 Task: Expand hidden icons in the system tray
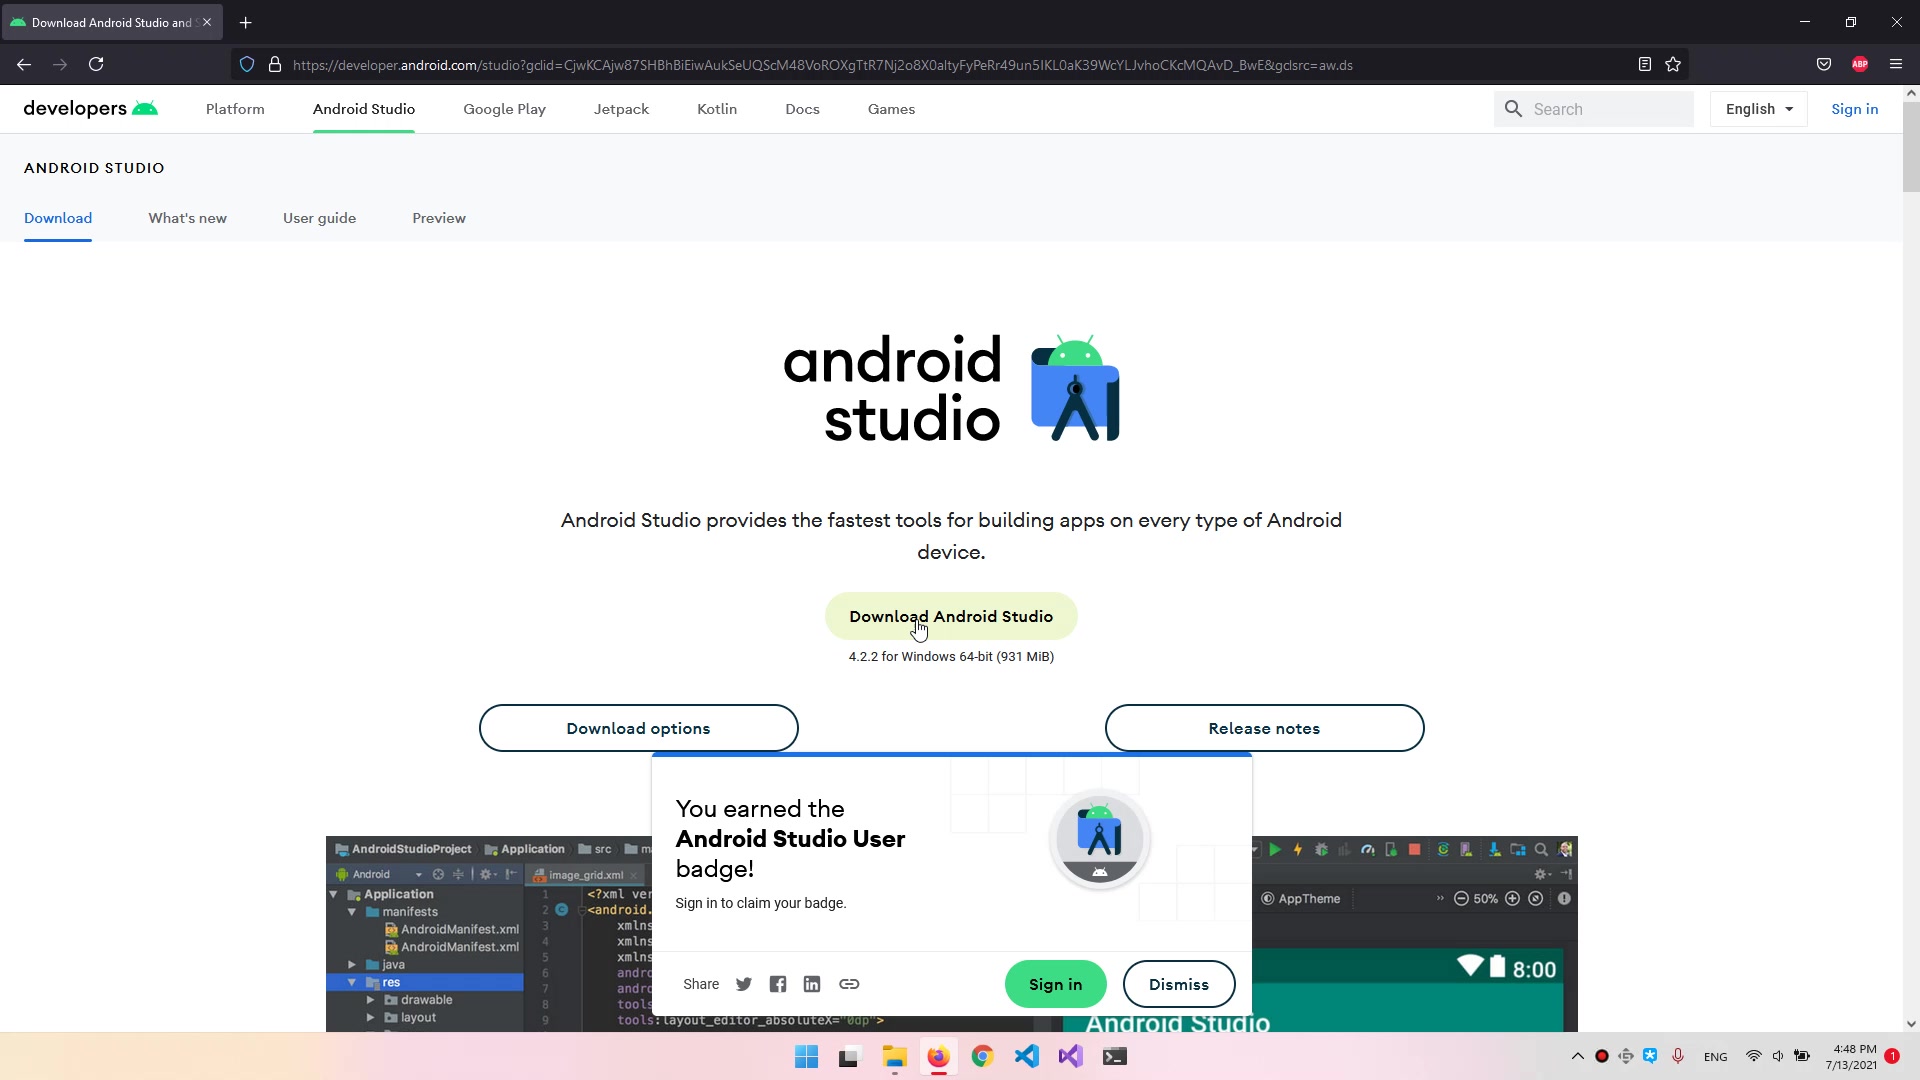coord(1578,1056)
